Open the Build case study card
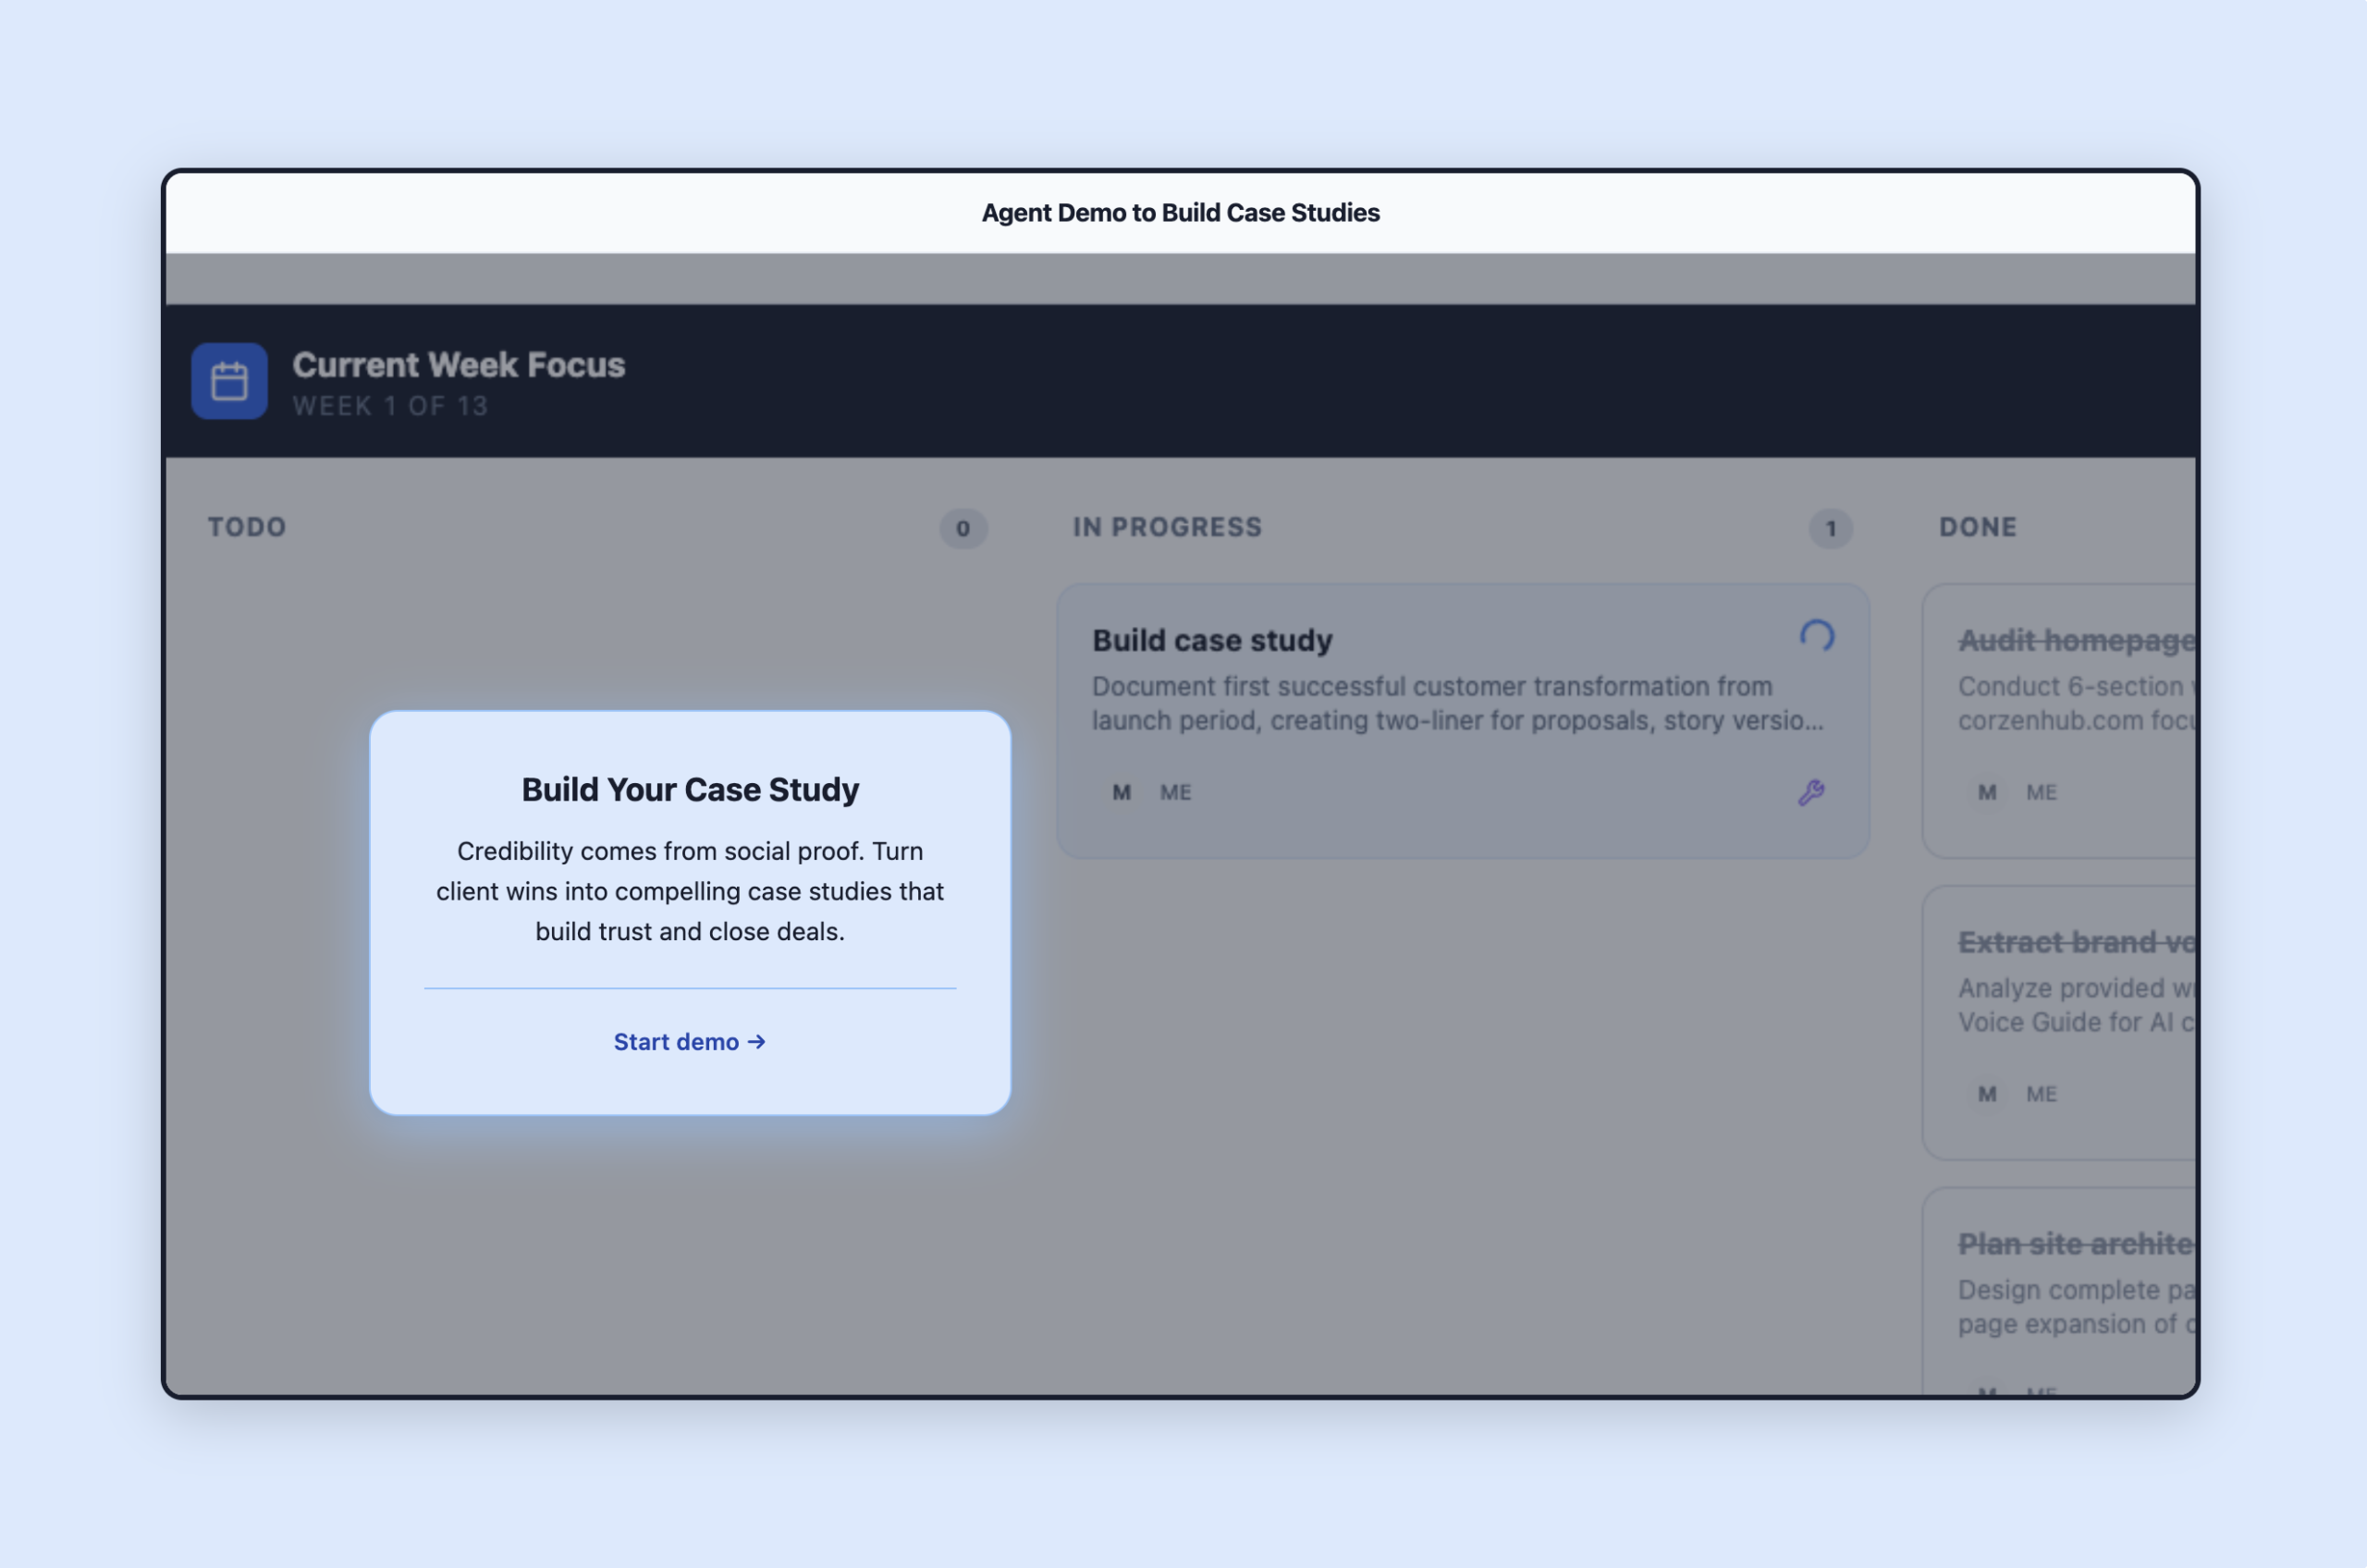2367x1568 pixels. point(1211,640)
